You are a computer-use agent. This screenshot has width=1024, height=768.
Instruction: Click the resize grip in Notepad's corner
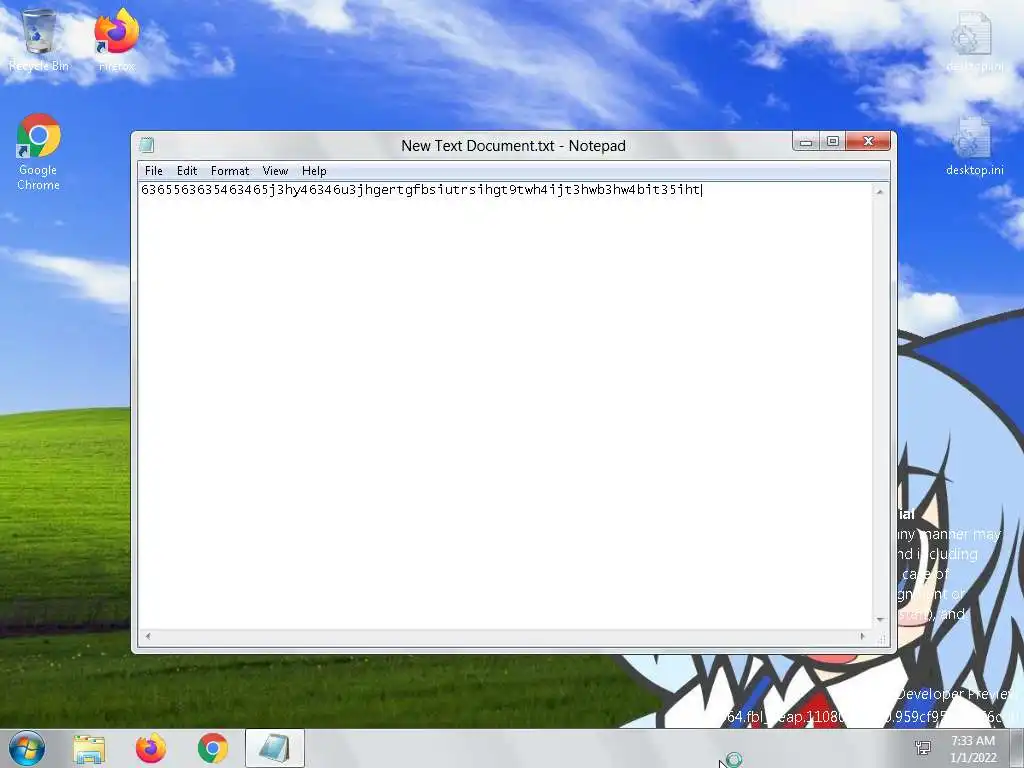coord(881,641)
